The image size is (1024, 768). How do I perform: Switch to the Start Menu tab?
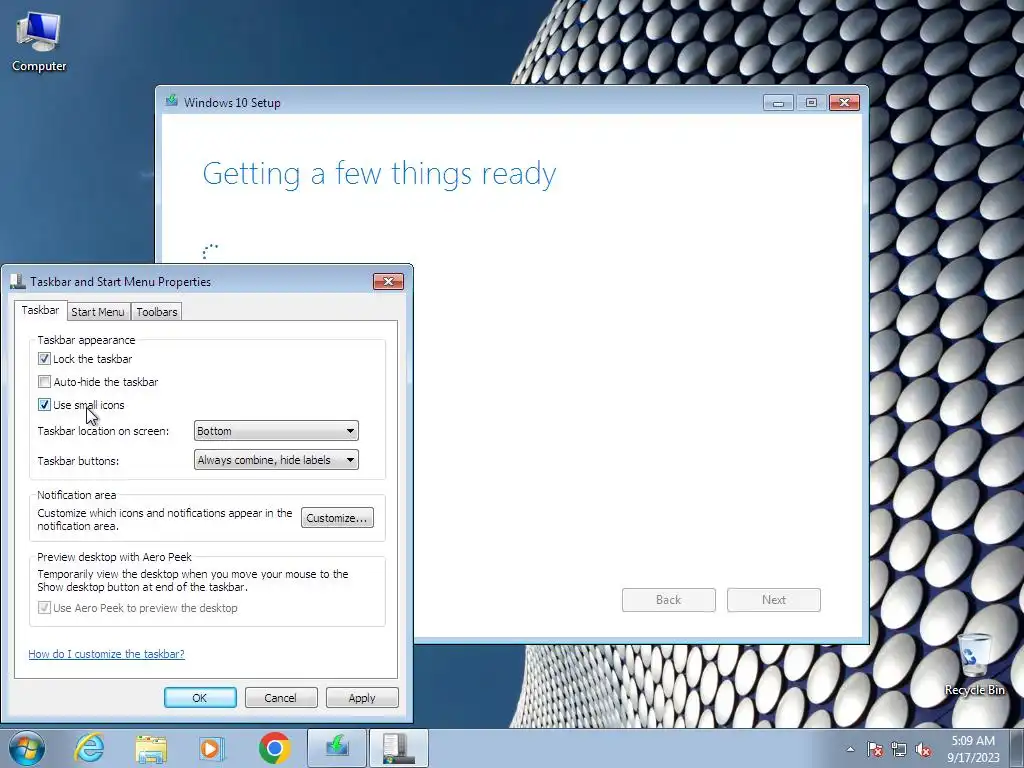[98, 312]
